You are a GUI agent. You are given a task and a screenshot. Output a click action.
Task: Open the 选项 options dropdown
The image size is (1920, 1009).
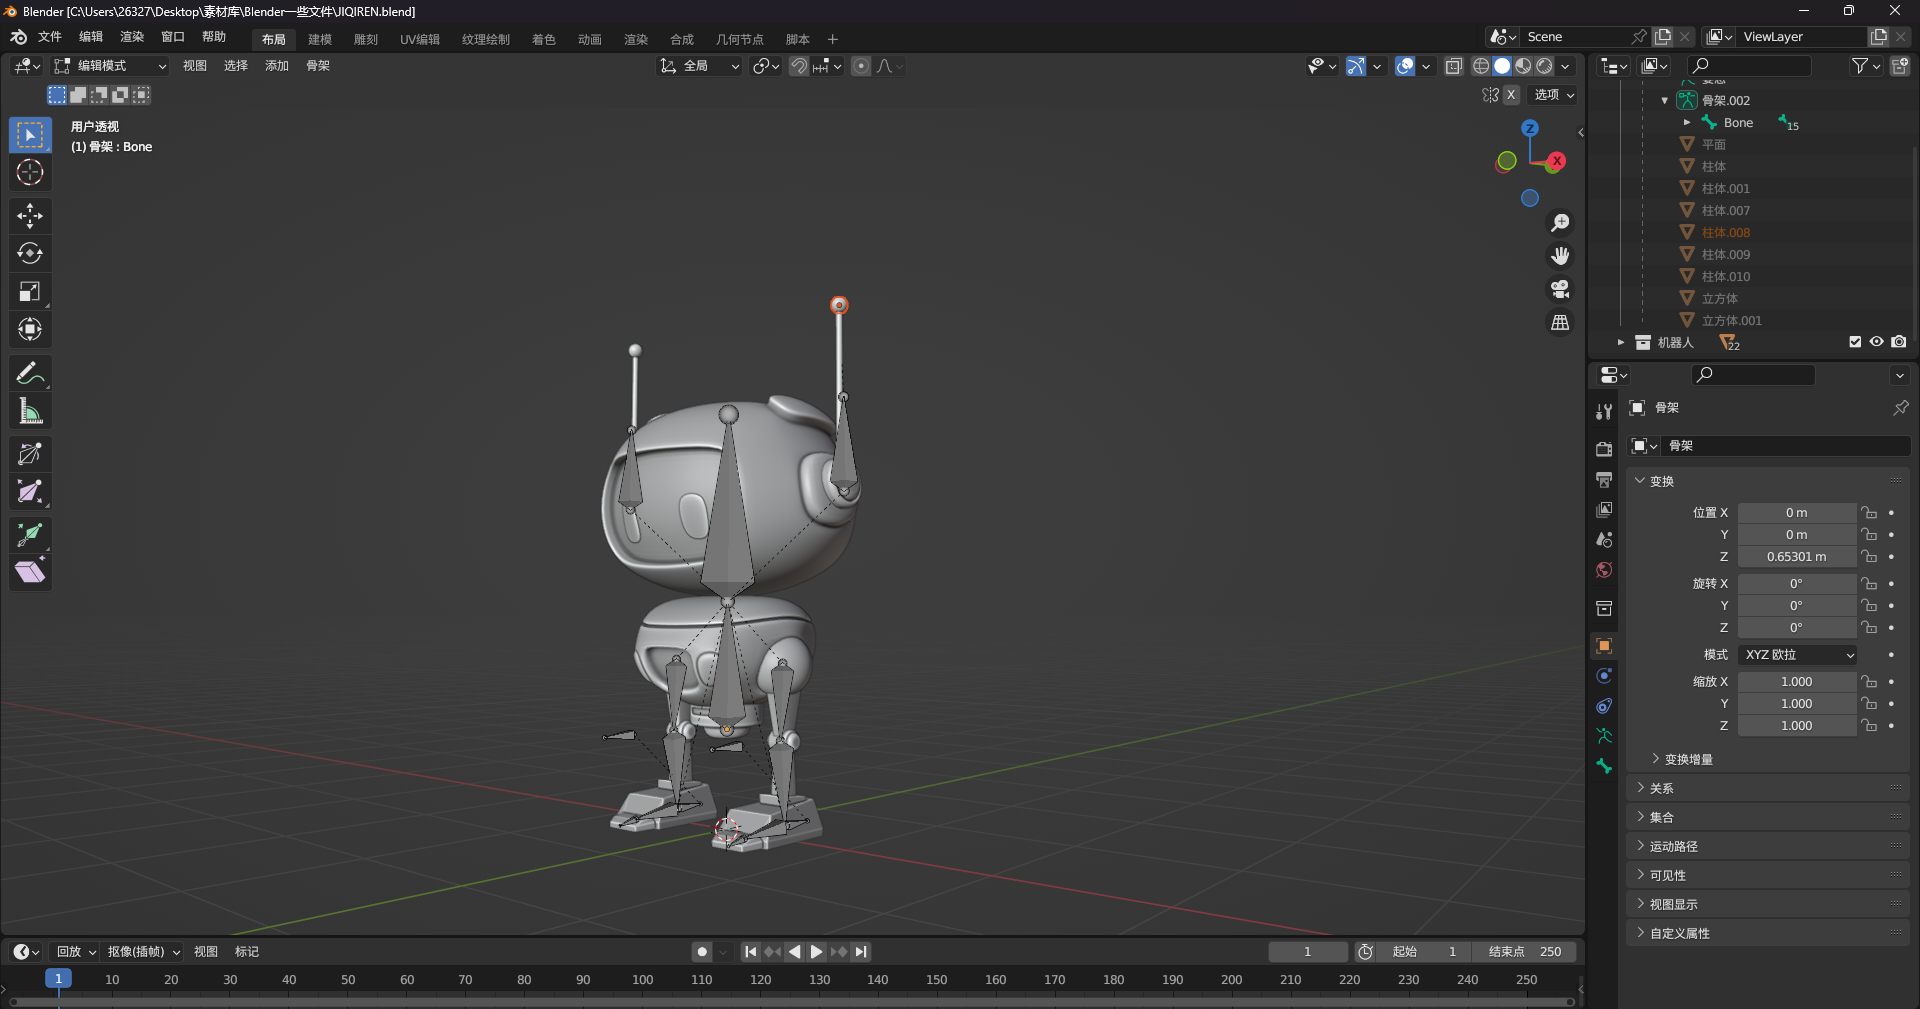1554,95
